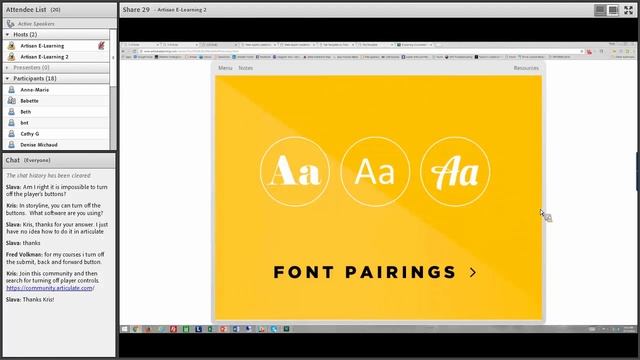Click the attendee list vertical scrollbar
The height and width of the screenshot is (360, 640).
(113, 89)
